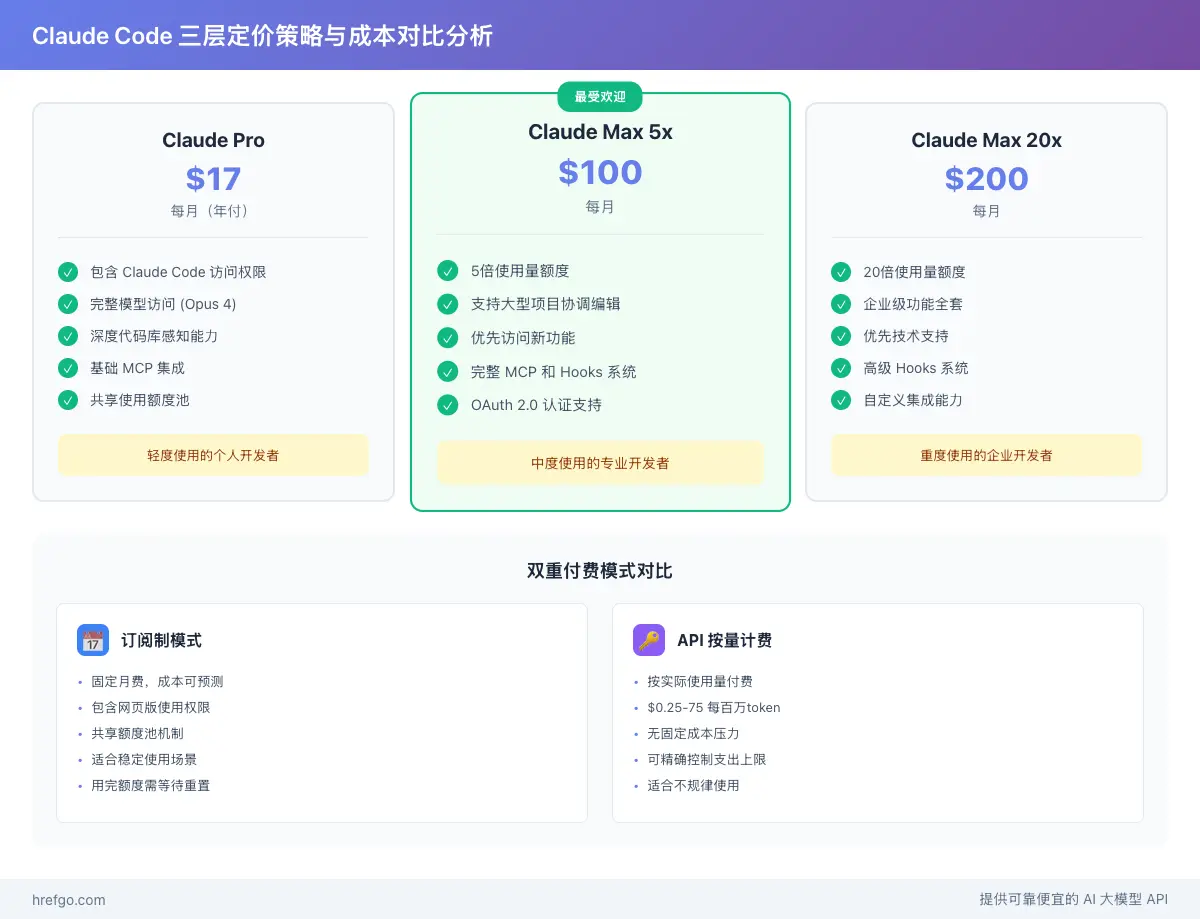This screenshot has width=1200, height=919.
Task: Click the 适合稳定使用场景 bullet
Action: 144,759
